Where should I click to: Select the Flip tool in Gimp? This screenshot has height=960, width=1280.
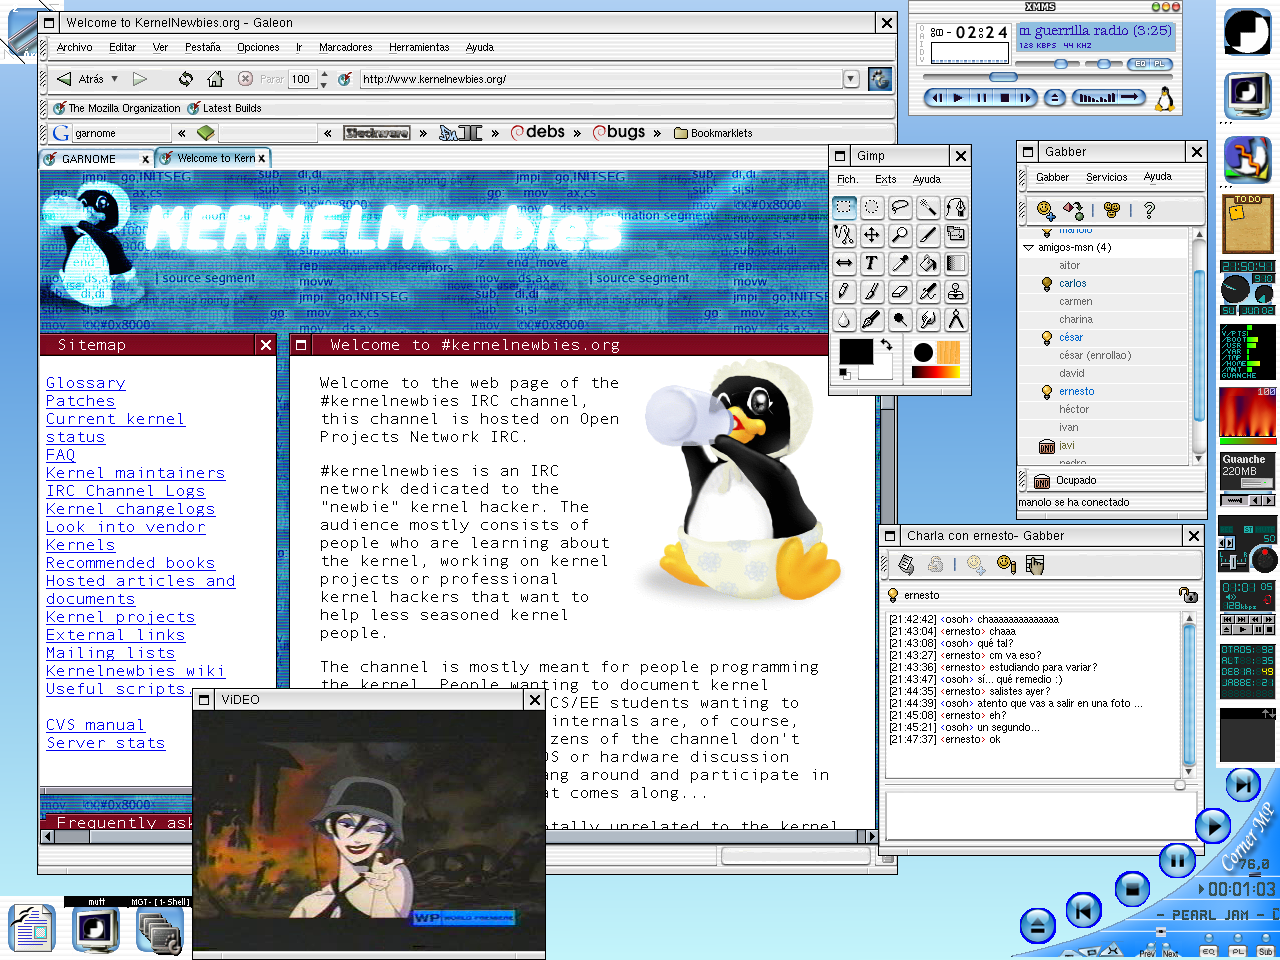[844, 263]
